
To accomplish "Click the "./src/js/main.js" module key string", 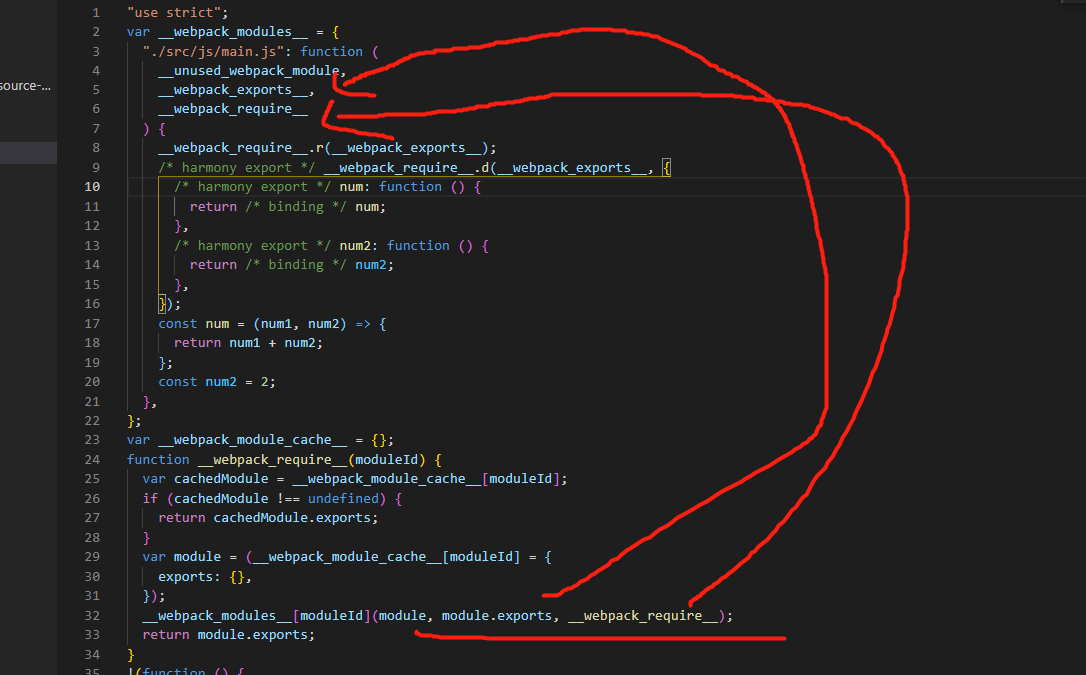I will click(213, 51).
